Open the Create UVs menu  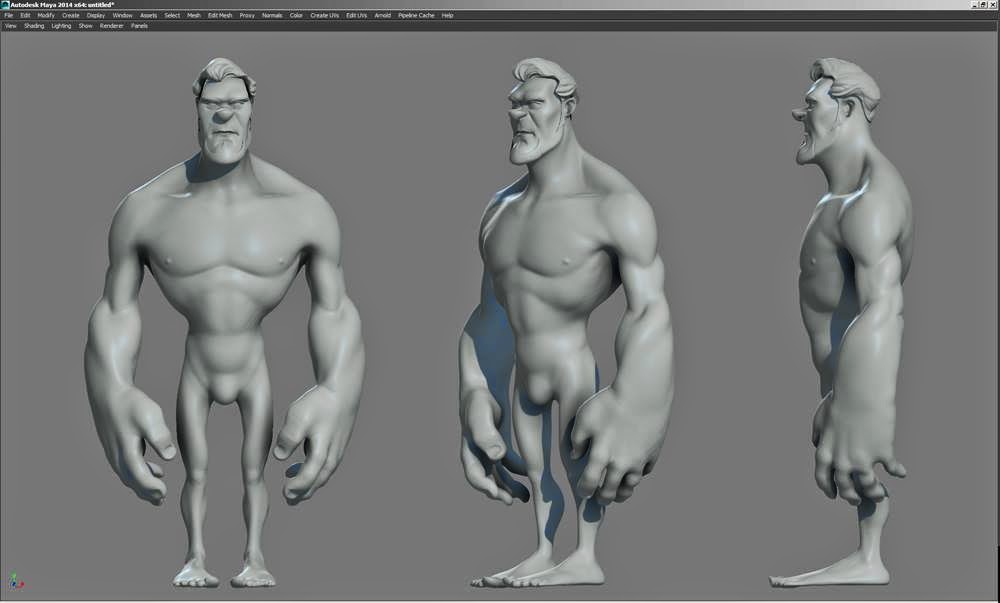[325, 15]
